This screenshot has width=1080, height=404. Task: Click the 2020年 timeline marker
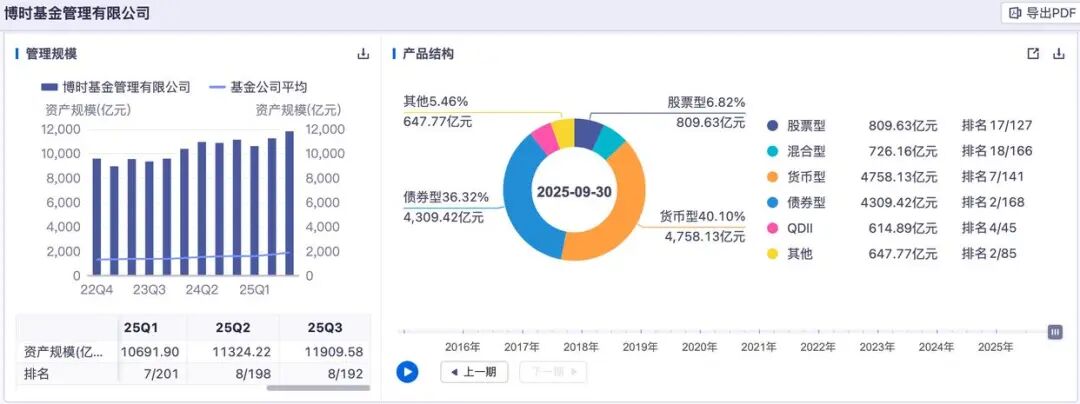tap(700, 347)
